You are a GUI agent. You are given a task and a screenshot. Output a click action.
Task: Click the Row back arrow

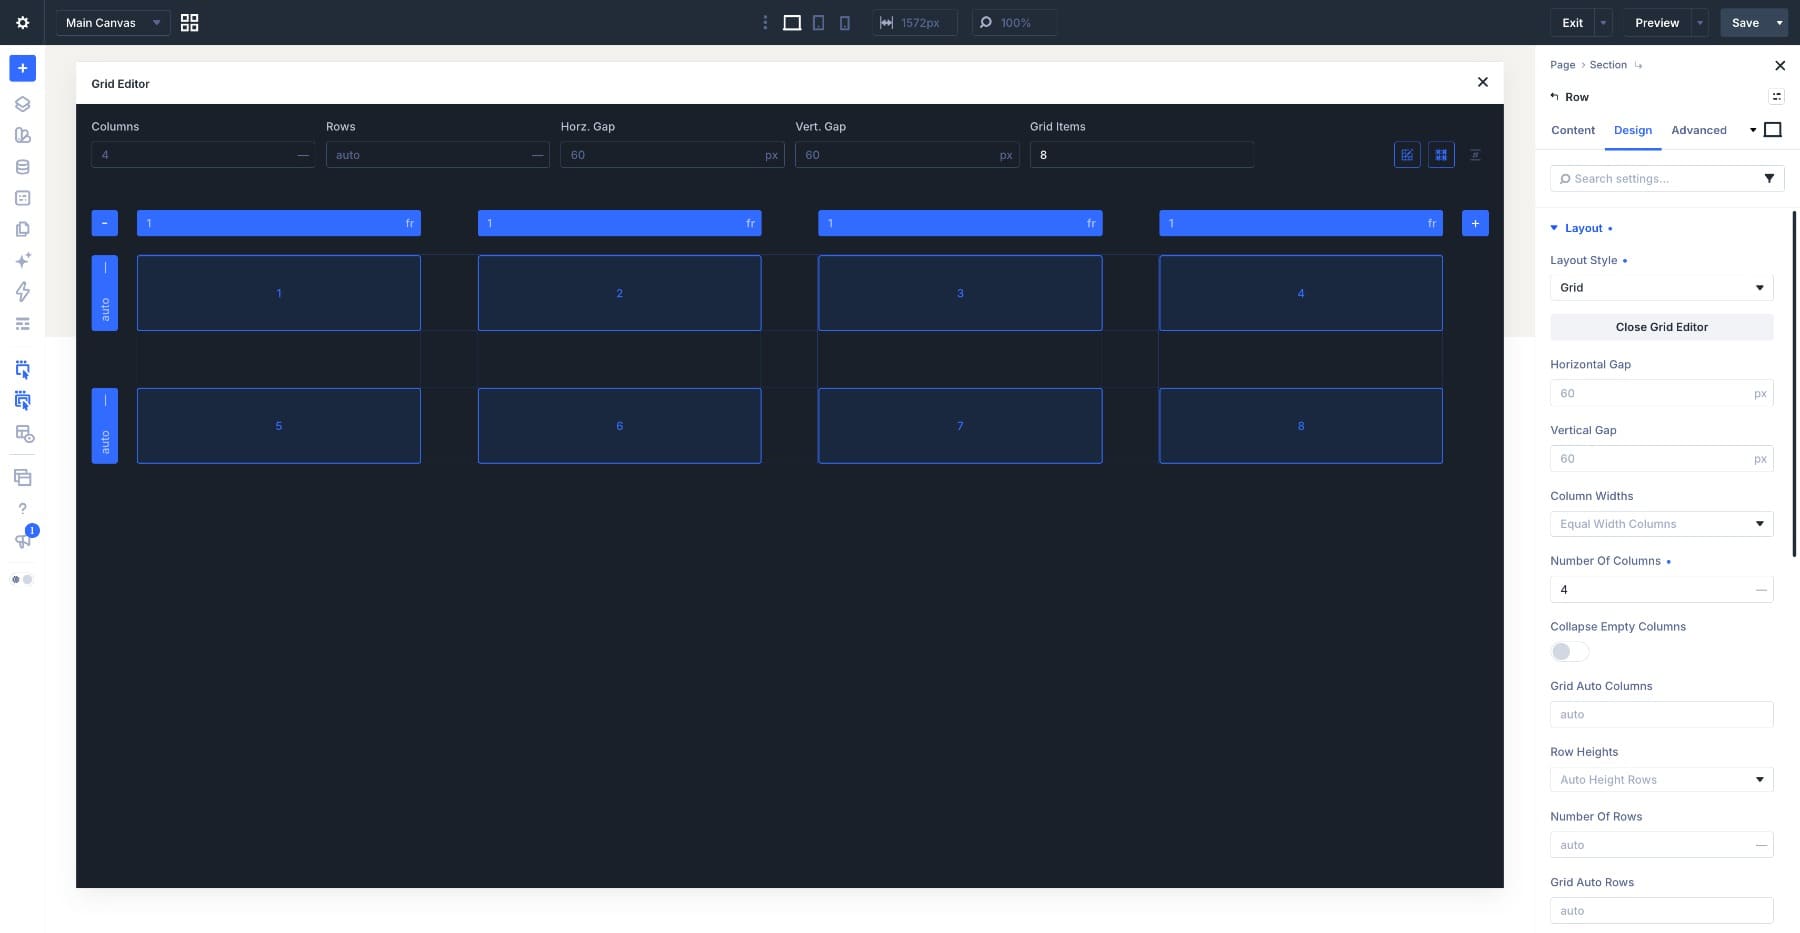[1554, 97]
